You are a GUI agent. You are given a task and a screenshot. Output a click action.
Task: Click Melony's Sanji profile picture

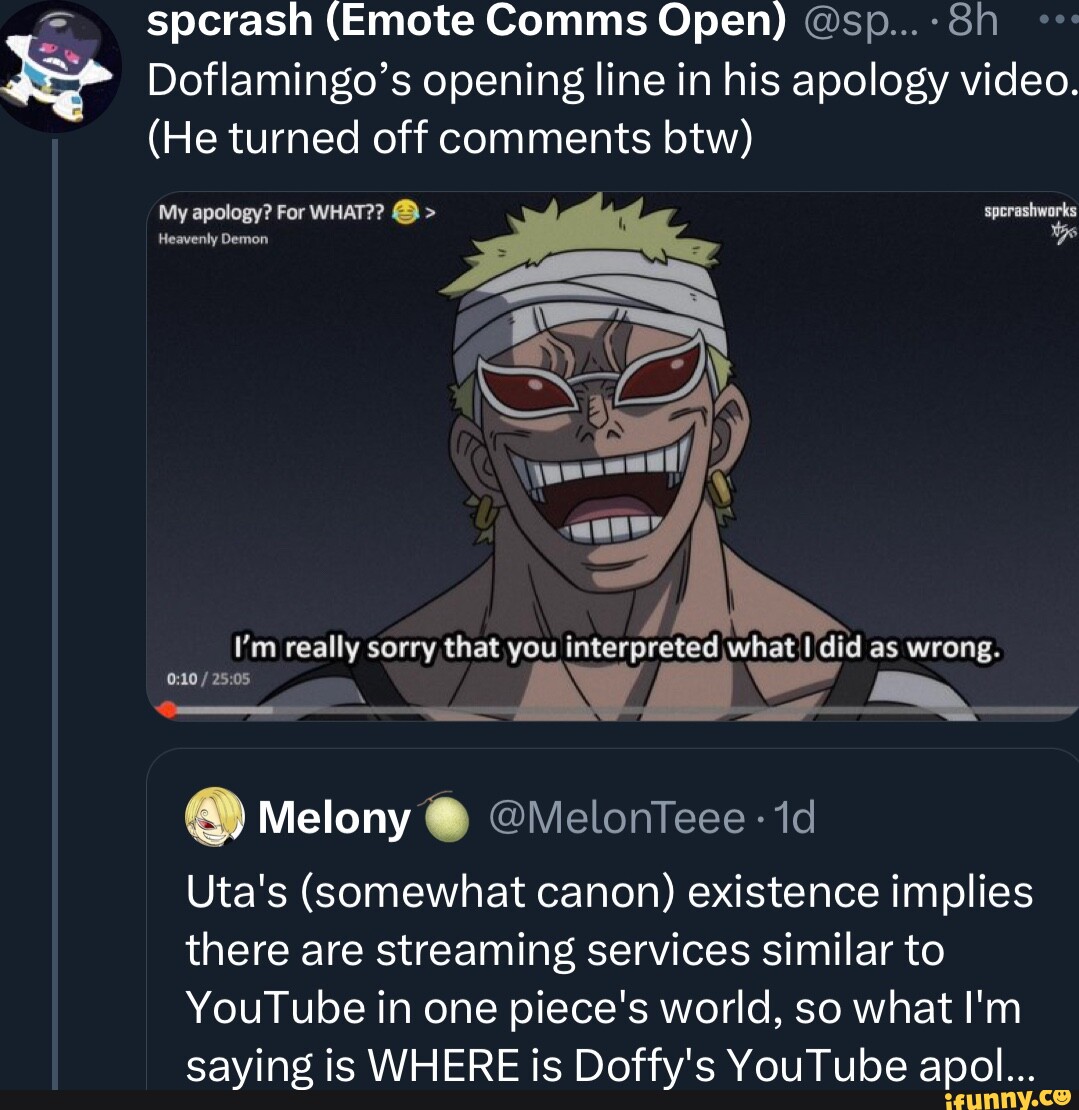tap(214, 820)
